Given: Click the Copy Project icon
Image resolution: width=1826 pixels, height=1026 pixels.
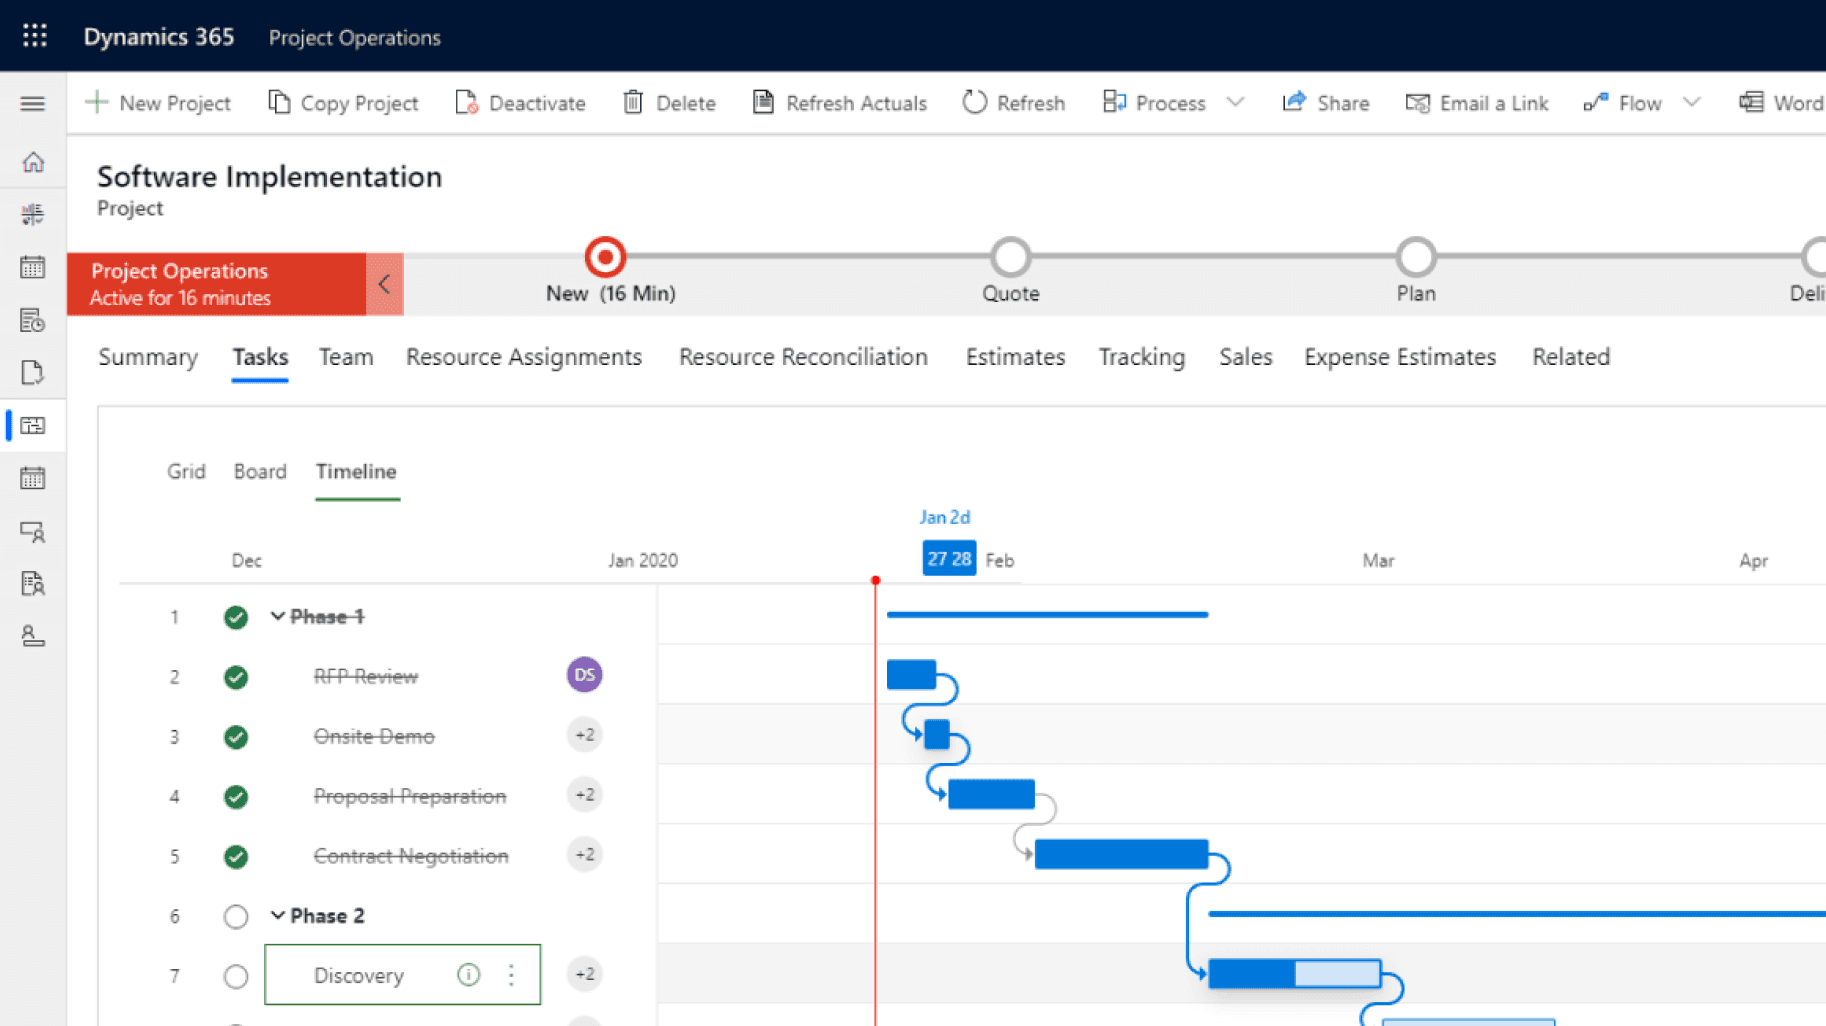Looking at the screenshot, I should pyautogui.click(x=279, y=103).
